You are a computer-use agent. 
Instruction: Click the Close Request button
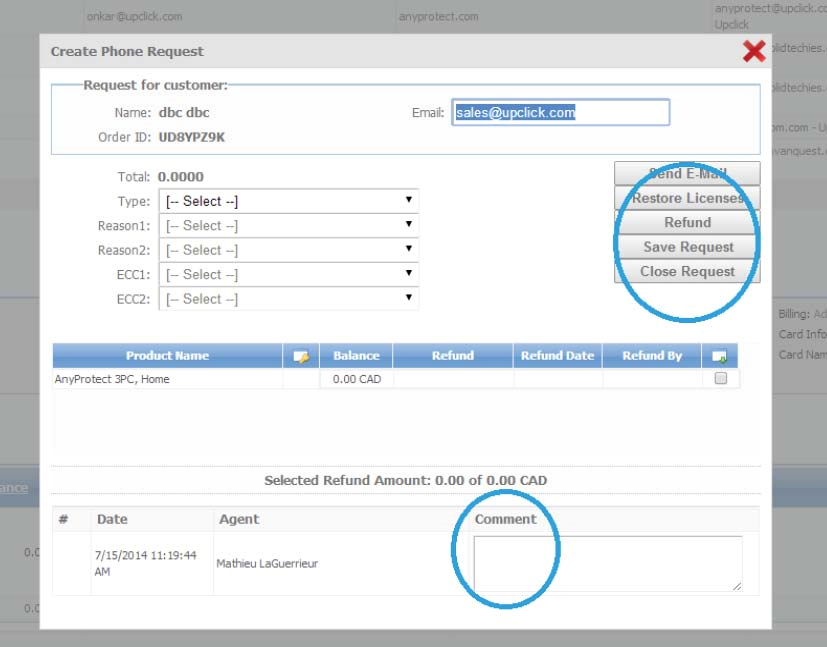[686, 271]
